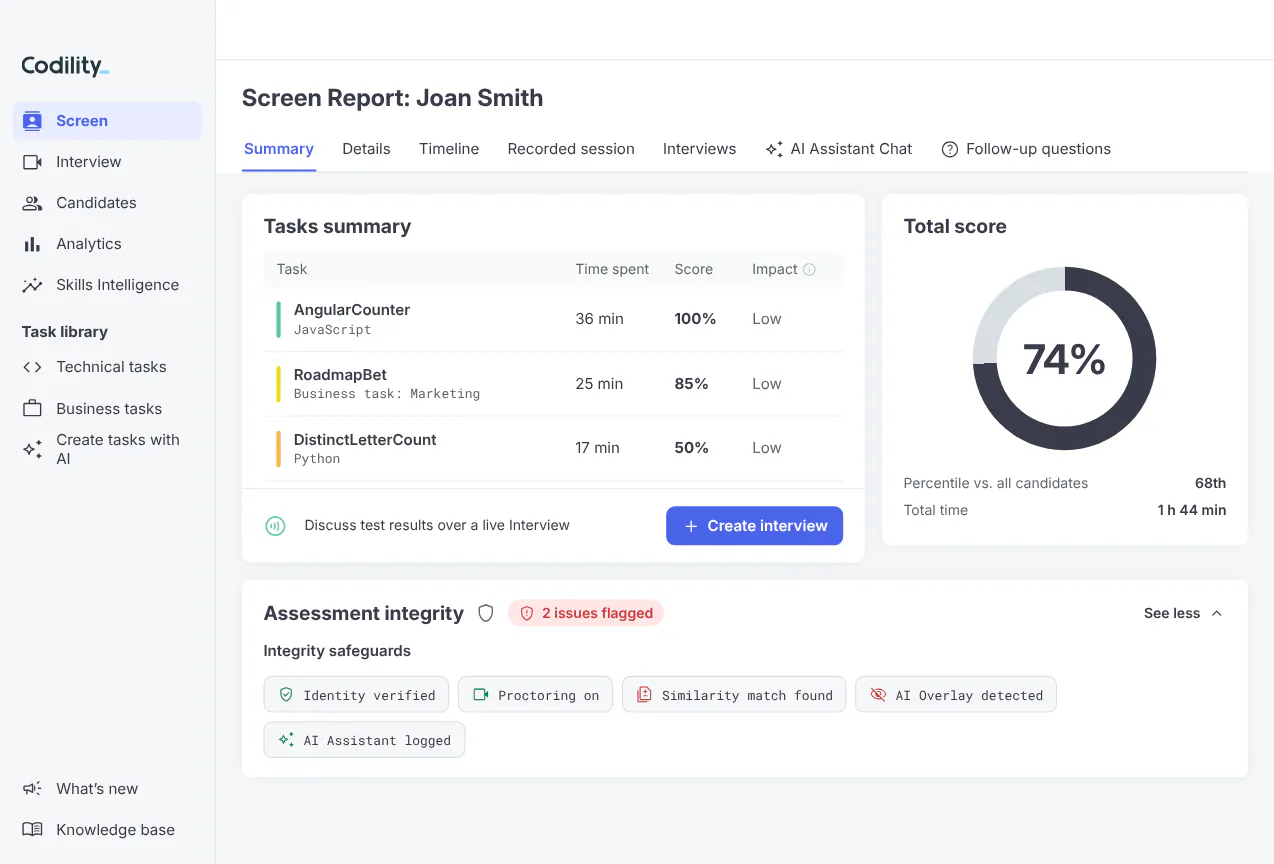The height and width of the screenshot is (864, 1274).
Task: Open Business tasks library
Action: click(107, 408)
